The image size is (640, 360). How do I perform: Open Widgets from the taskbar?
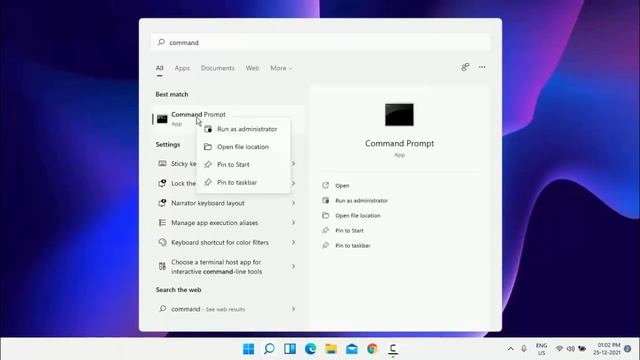tap(290, 349)
